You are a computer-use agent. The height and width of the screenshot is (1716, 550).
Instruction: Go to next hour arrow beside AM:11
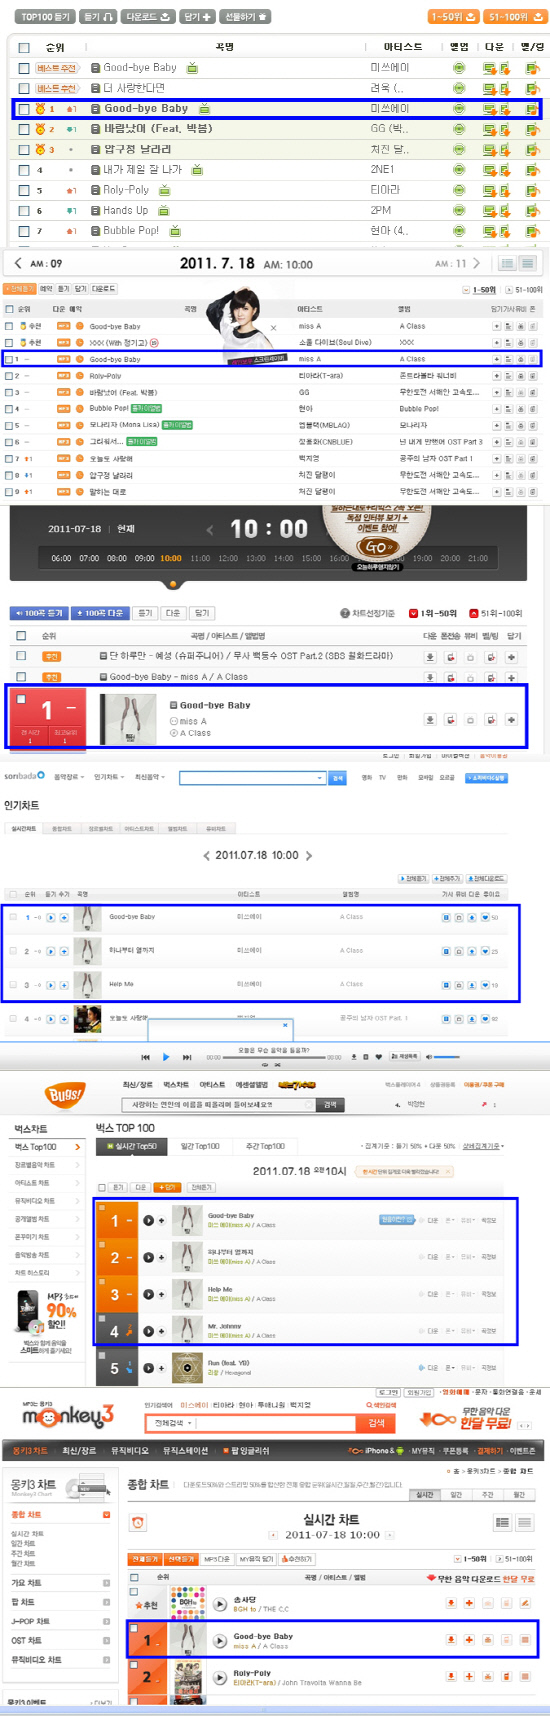pyautogui.click(x=476, y=264)
